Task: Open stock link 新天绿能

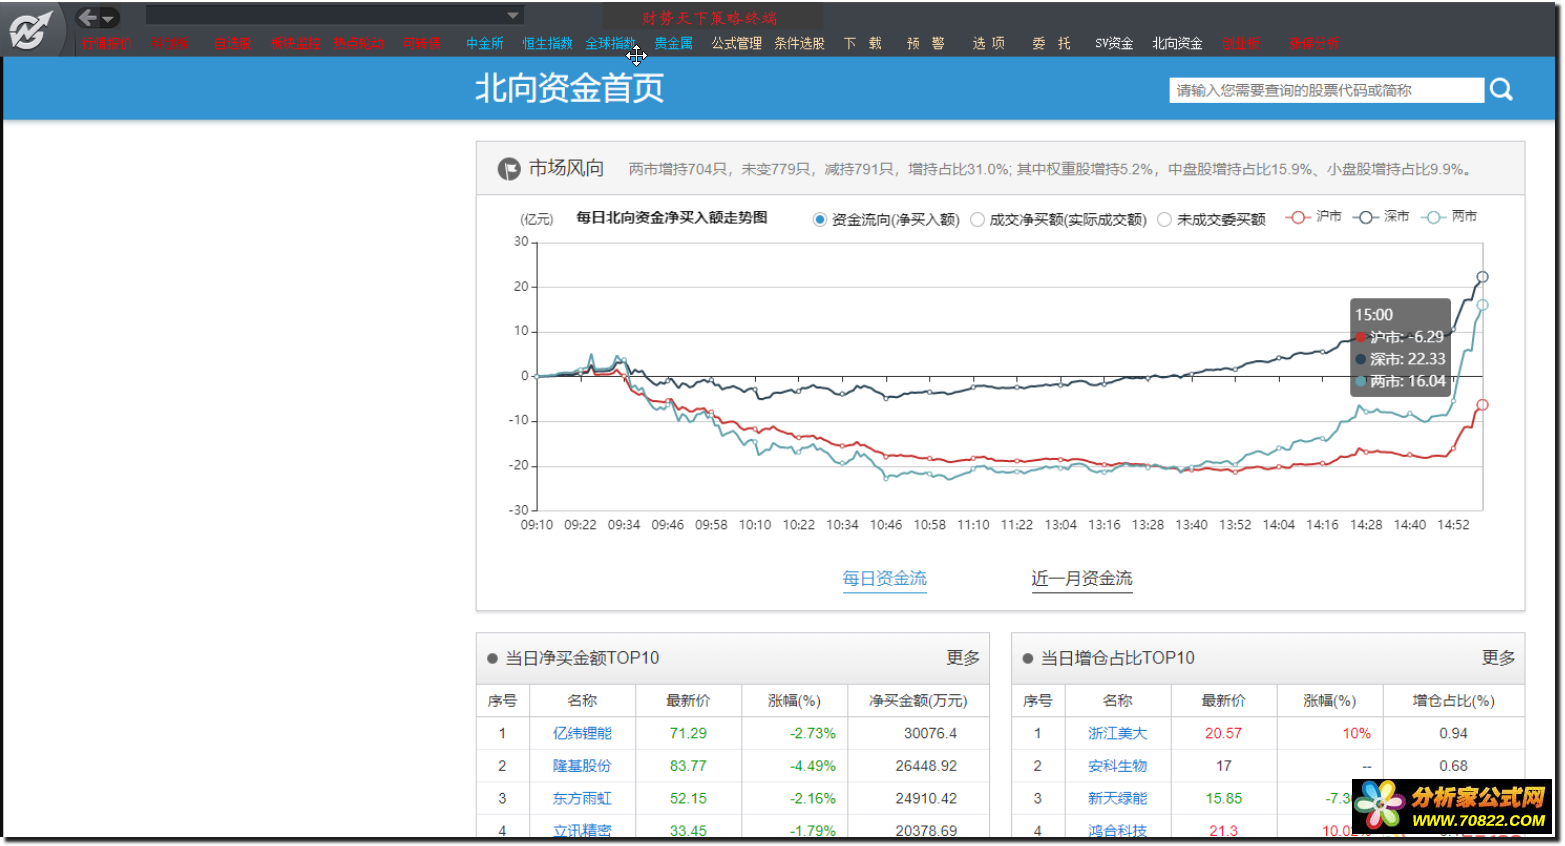Action: point(1117,799)
